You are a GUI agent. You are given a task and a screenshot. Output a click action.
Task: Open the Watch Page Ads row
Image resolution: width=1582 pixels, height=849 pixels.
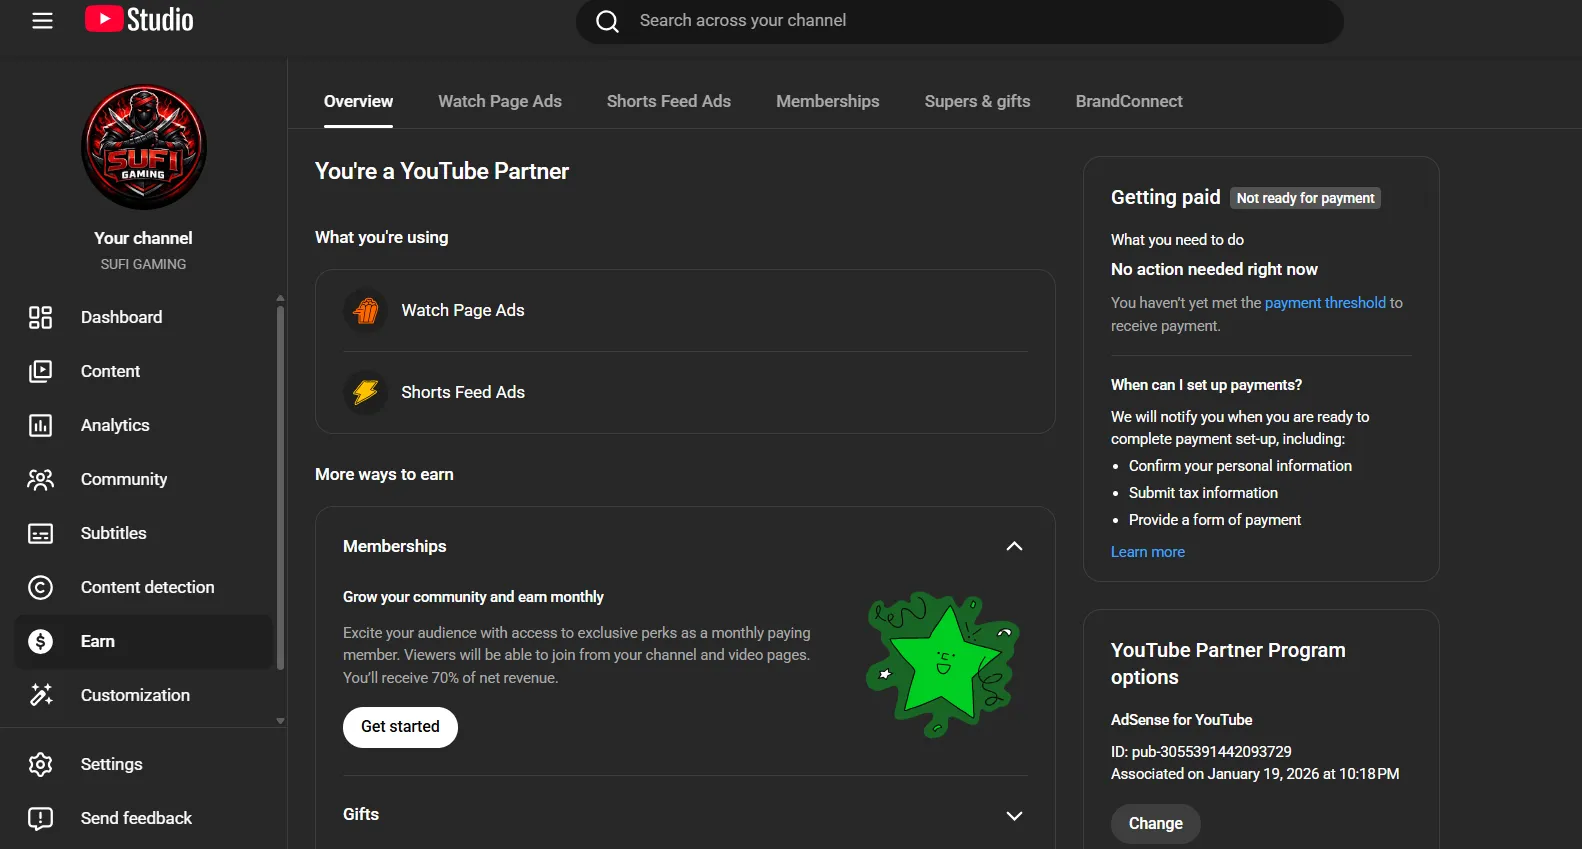[685, 310]
